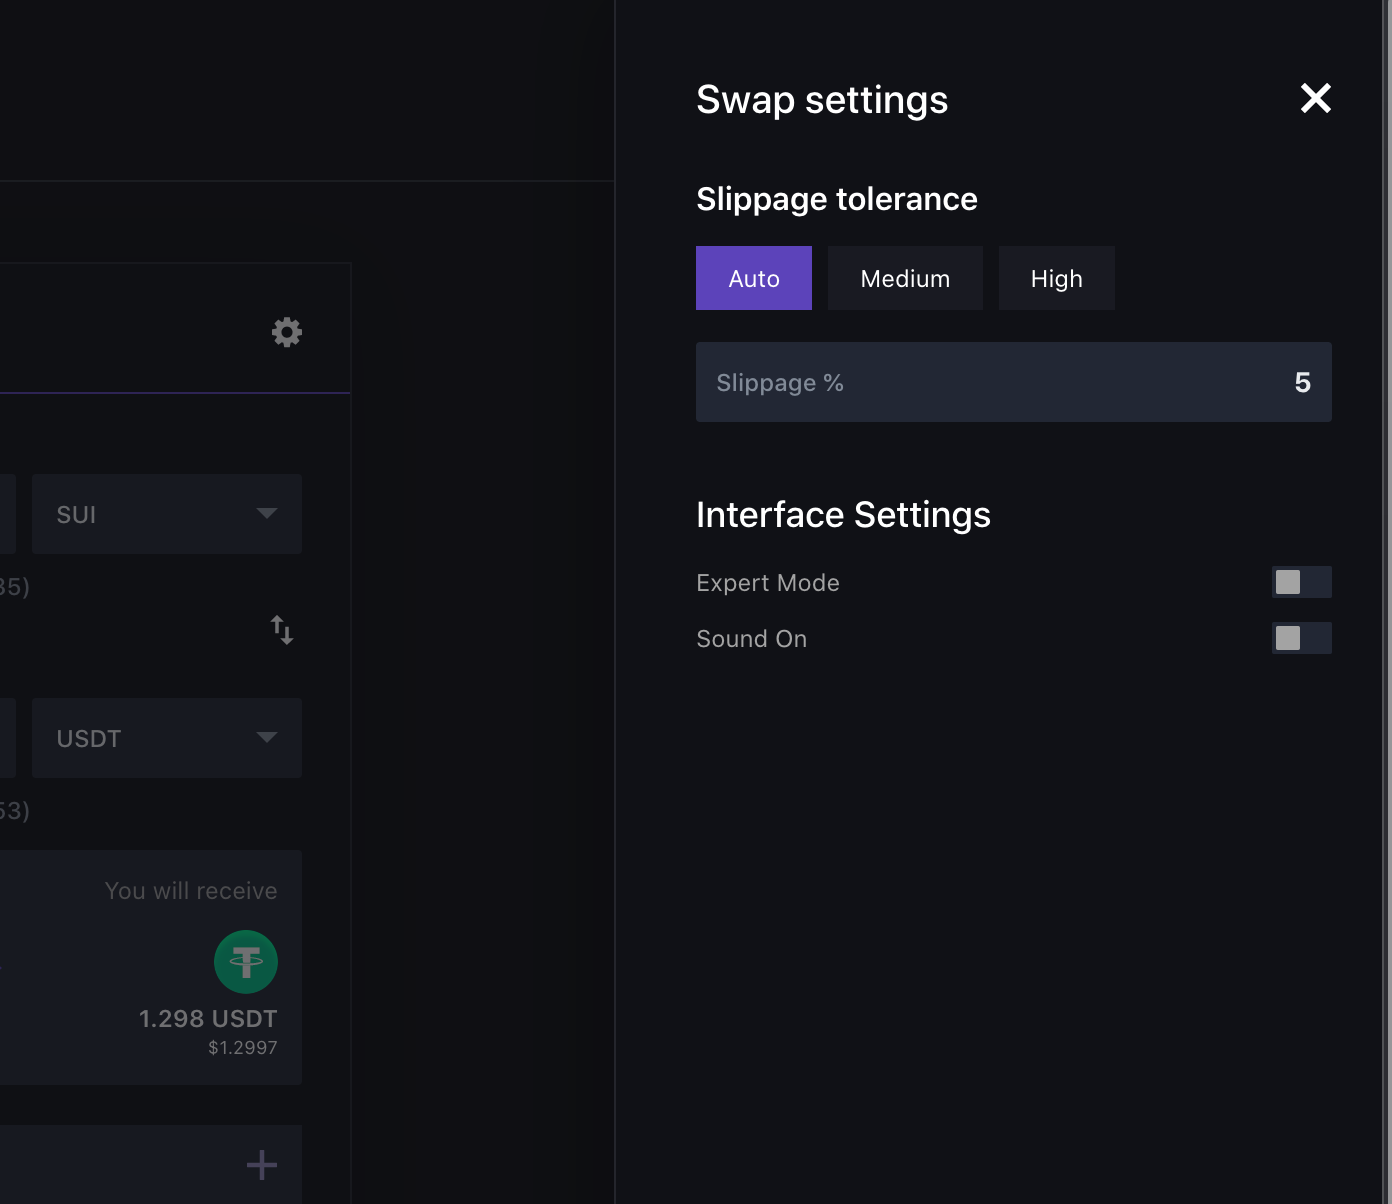Image resolution: width=1392 pixels, height=1204 pixels.
Task: Turn on the Sound On switch
Action: tap(1301, 638)
